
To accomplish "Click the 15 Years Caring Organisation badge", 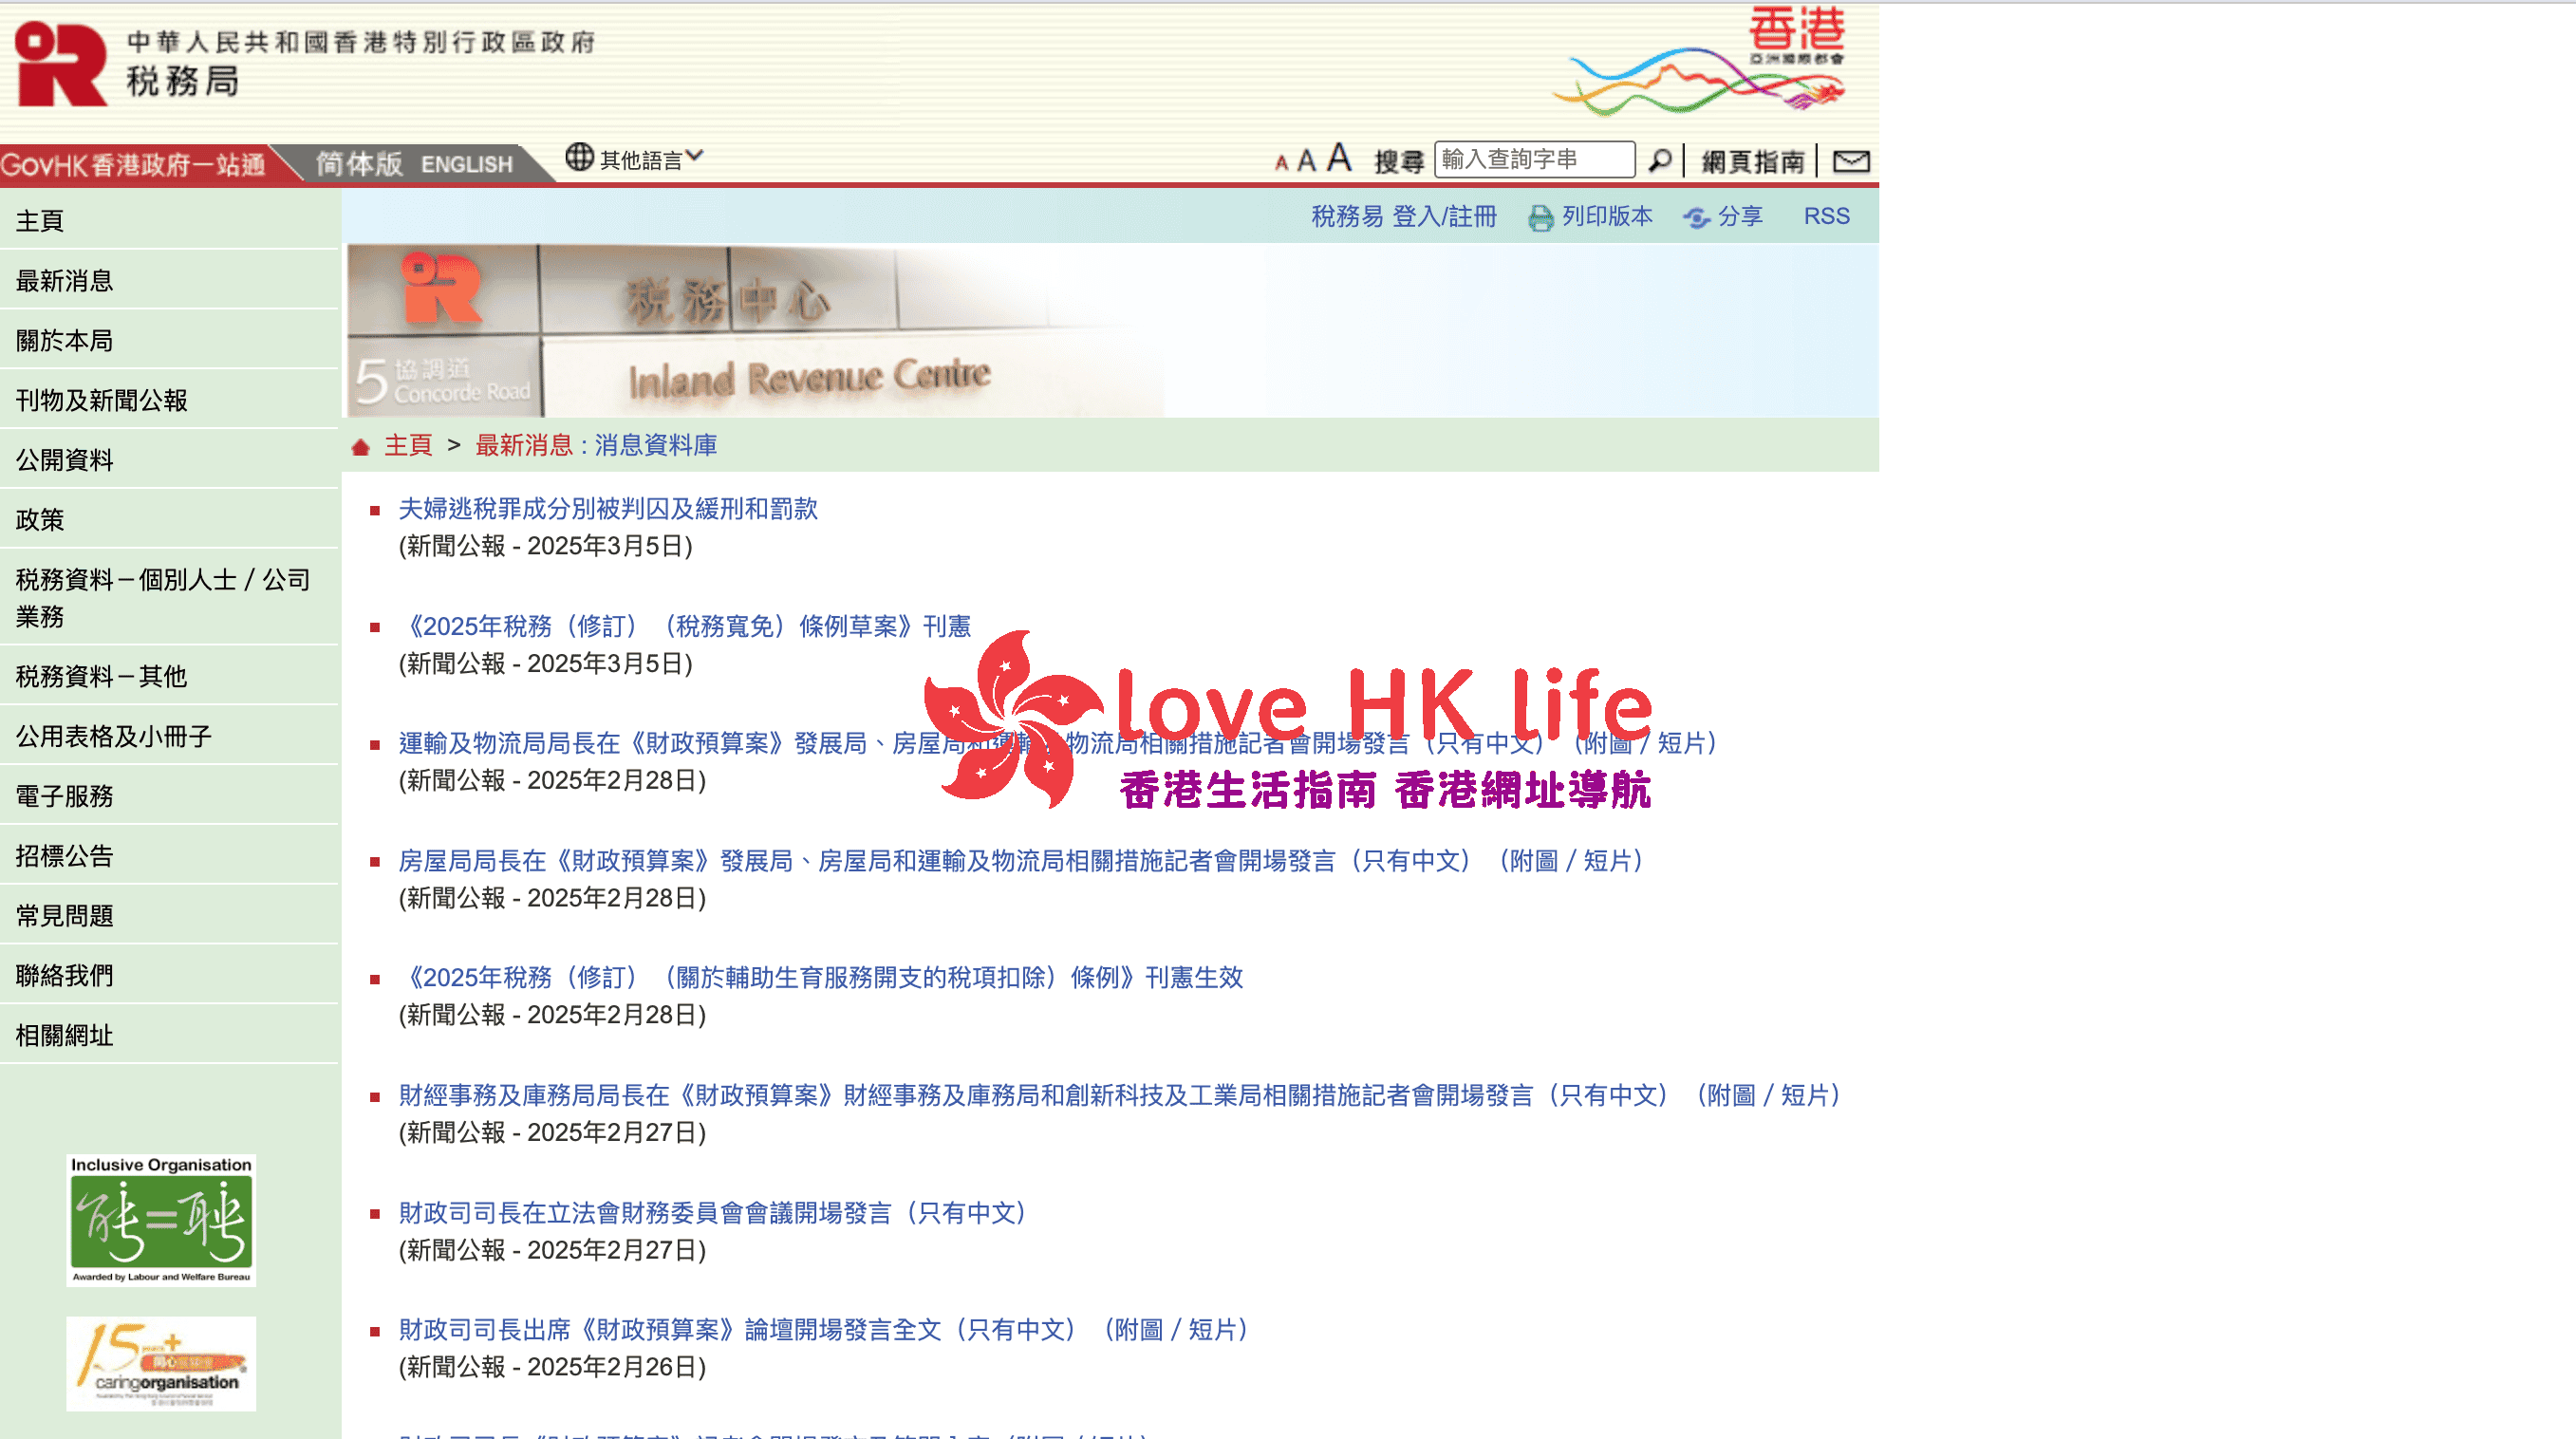I will 161,1363.
